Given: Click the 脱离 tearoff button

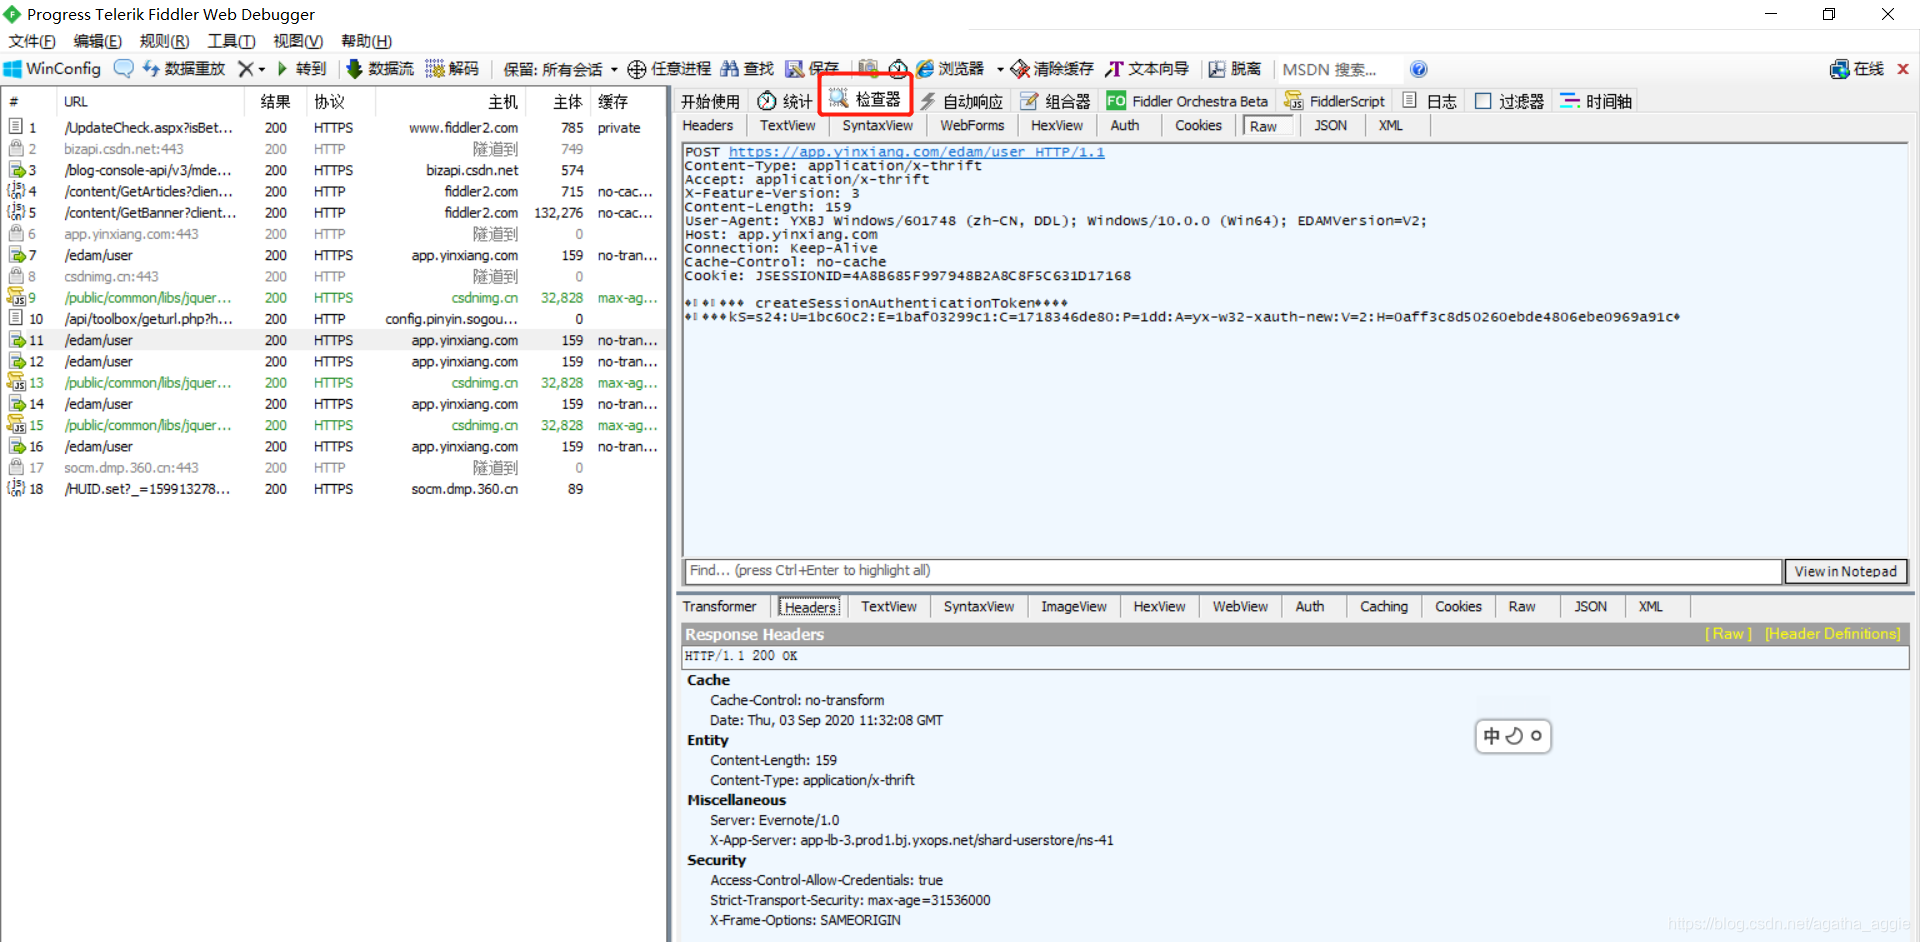Looking at the screenshot, I should [x=1235, y=69].
